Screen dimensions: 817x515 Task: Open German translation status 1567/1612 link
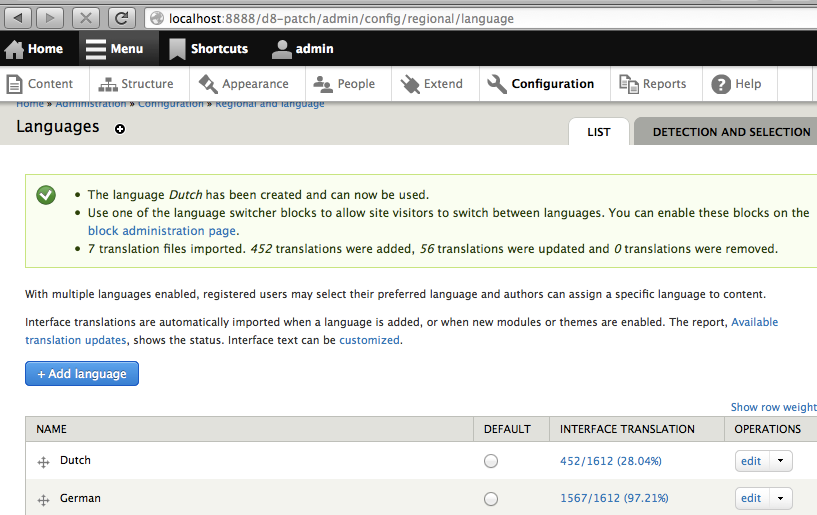tap(614, 498)
